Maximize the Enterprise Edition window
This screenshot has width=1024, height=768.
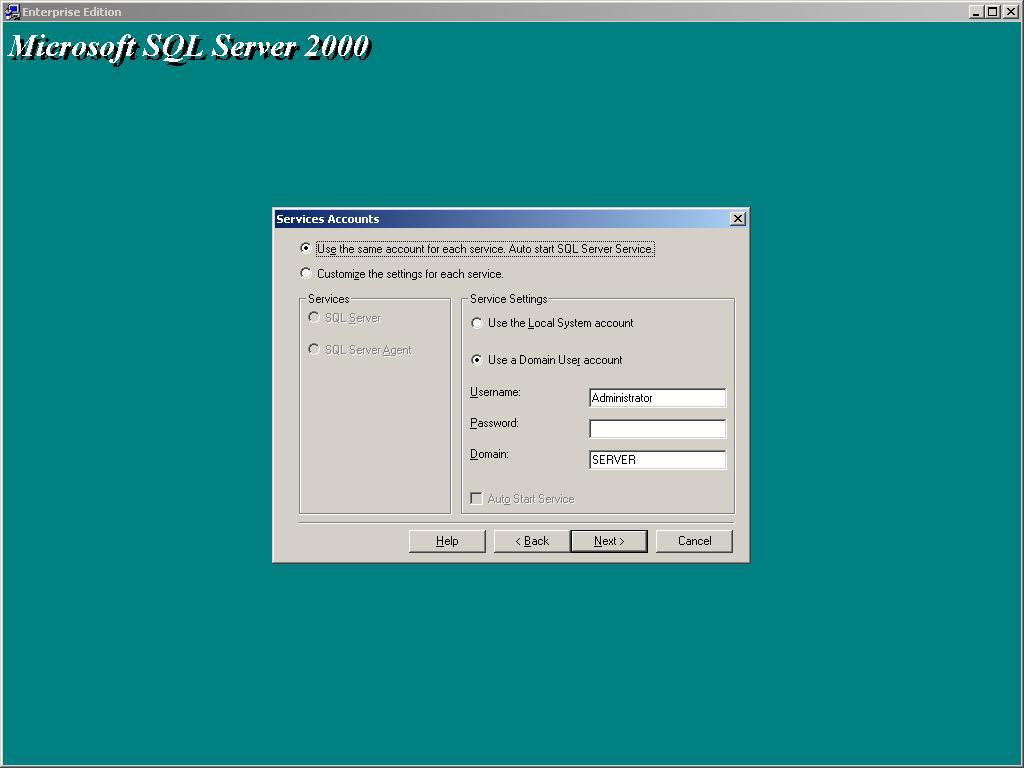(x=992, y=12)
